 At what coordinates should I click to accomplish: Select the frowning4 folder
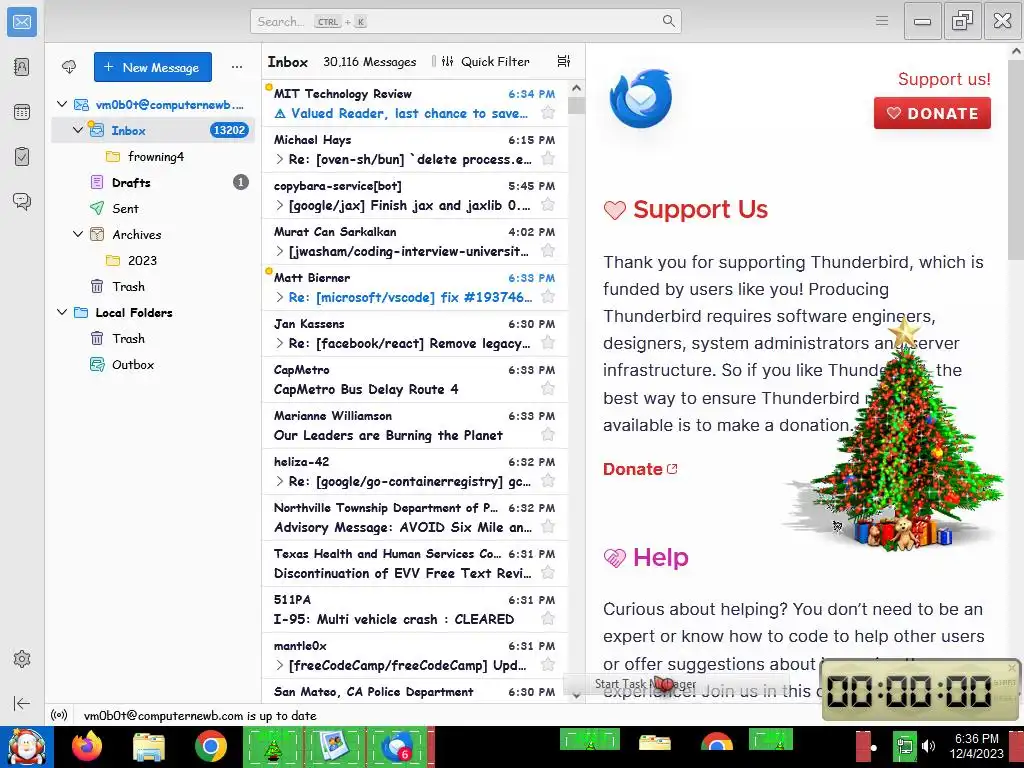[x=153, y=156]
